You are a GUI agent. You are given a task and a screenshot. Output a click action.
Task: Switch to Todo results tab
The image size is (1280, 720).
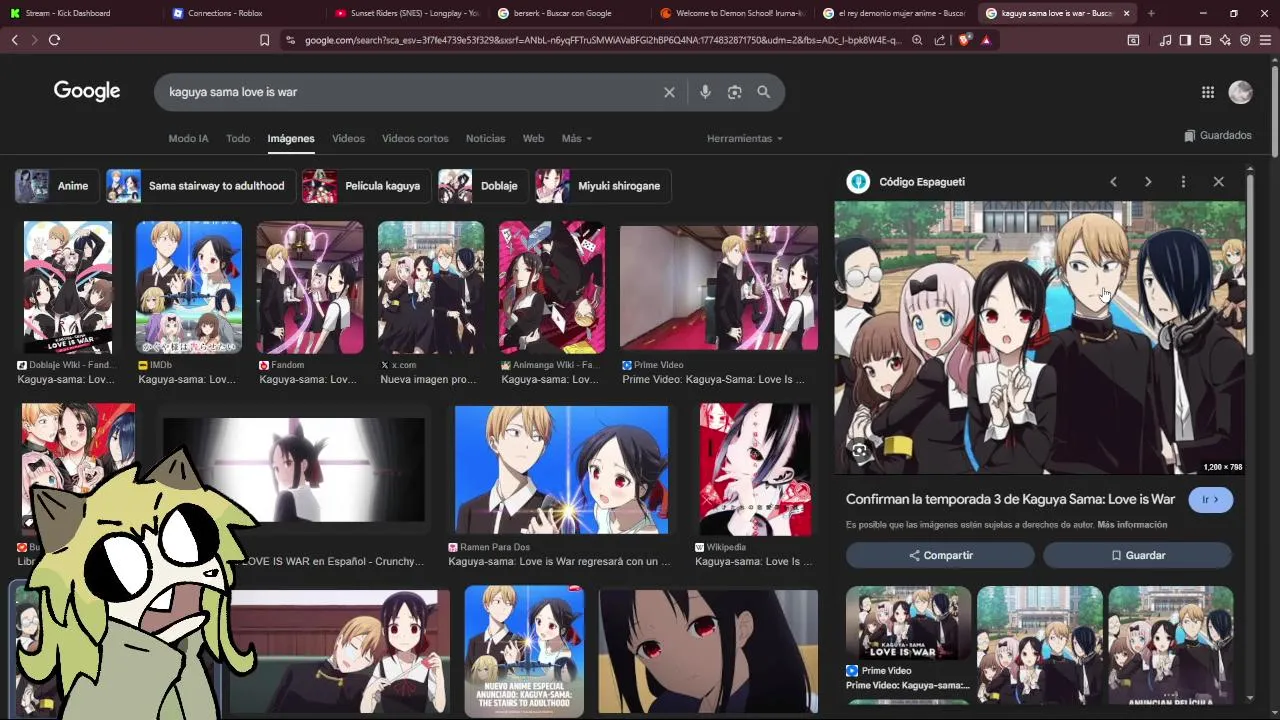(238, 138)
